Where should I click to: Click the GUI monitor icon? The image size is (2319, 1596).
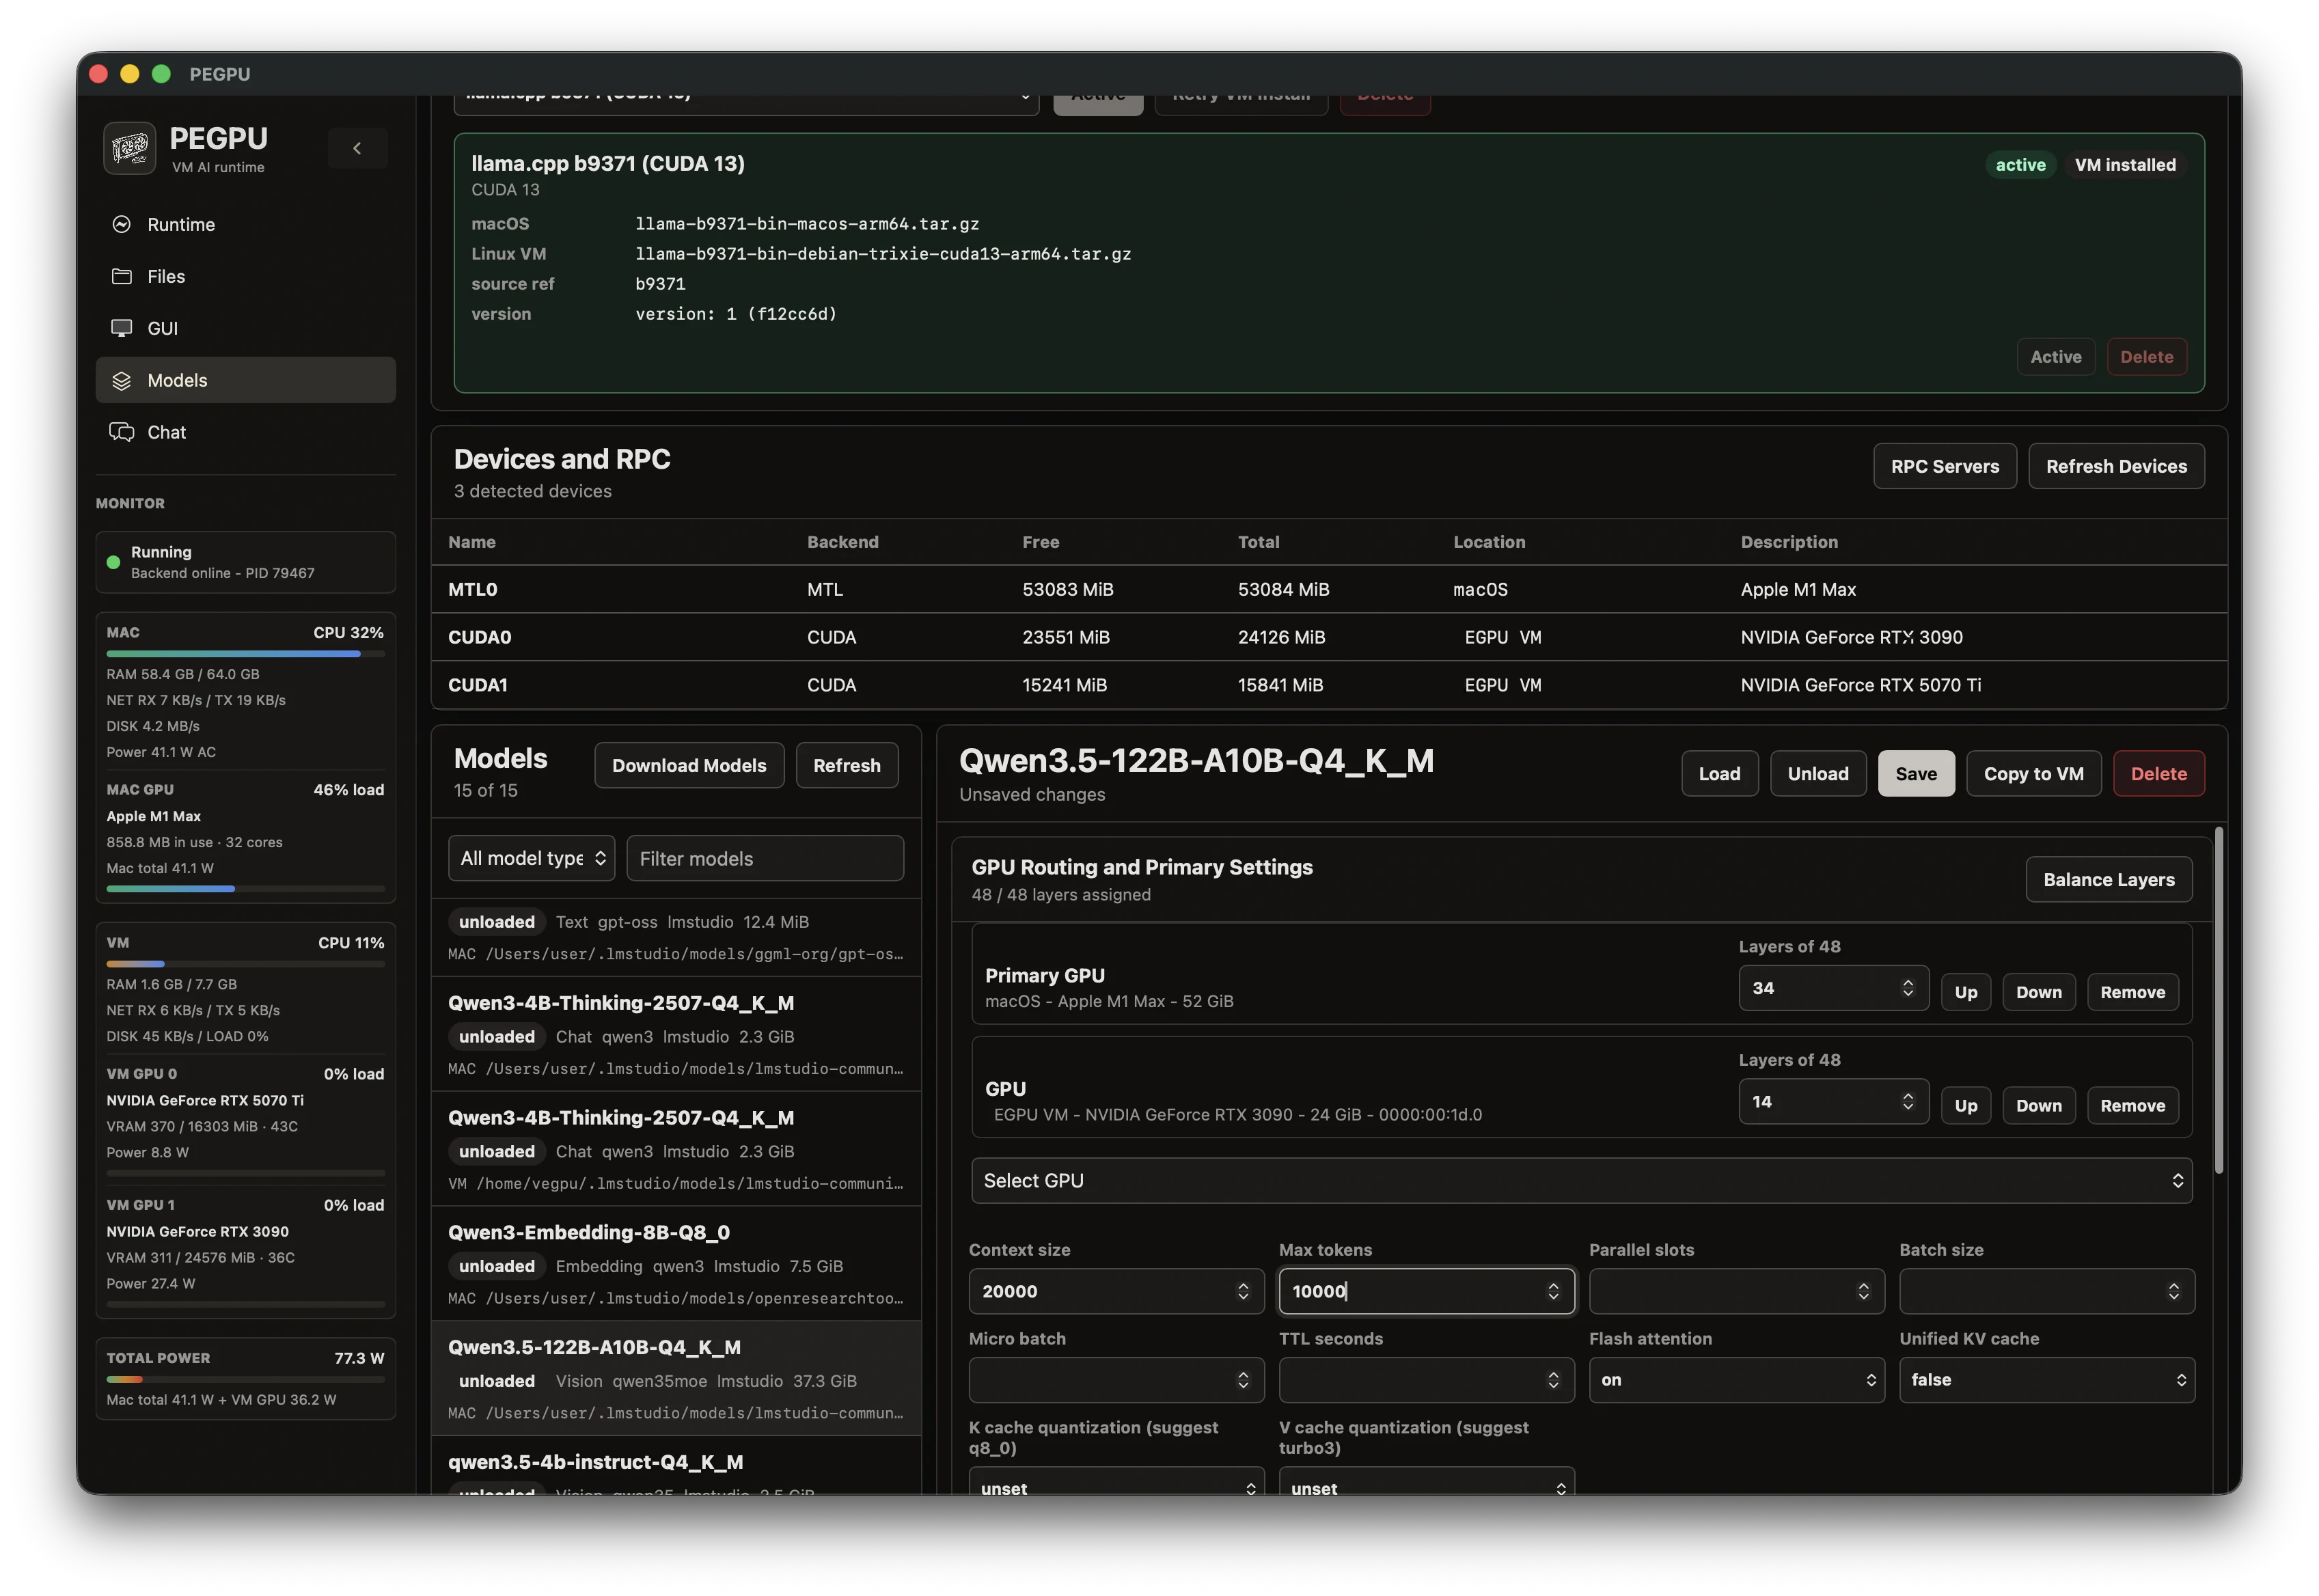(122, 328)
